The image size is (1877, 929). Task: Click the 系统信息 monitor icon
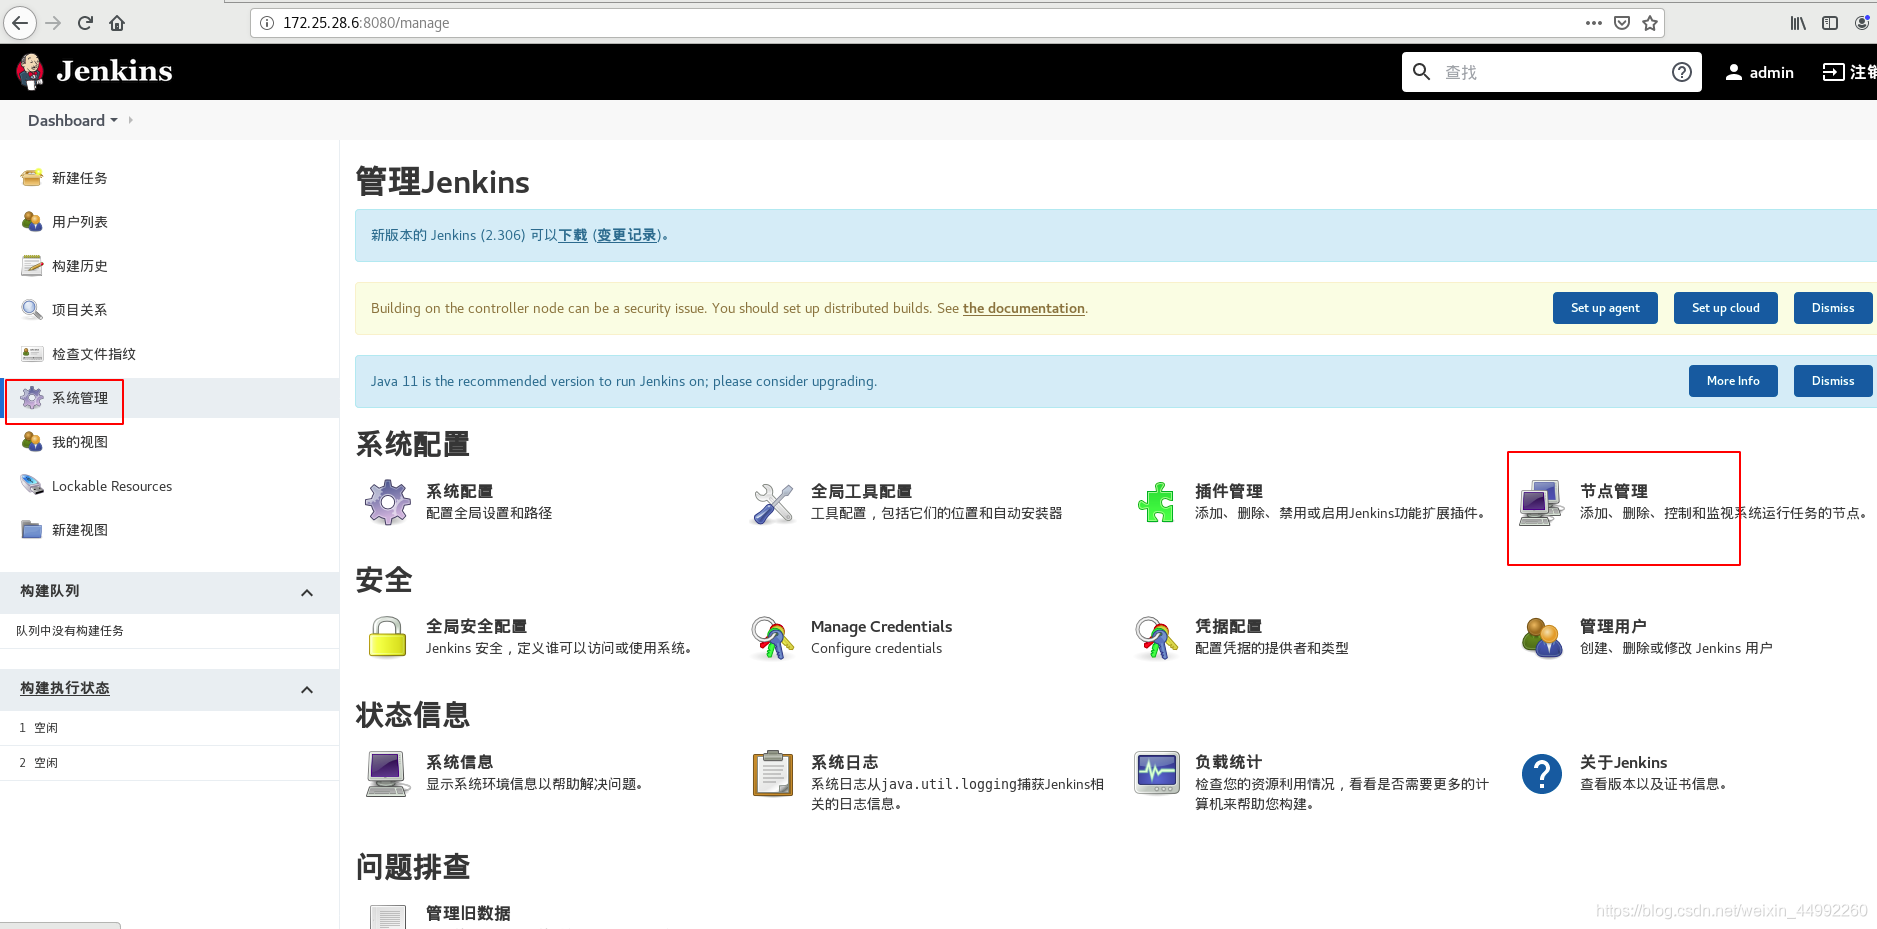388,774
